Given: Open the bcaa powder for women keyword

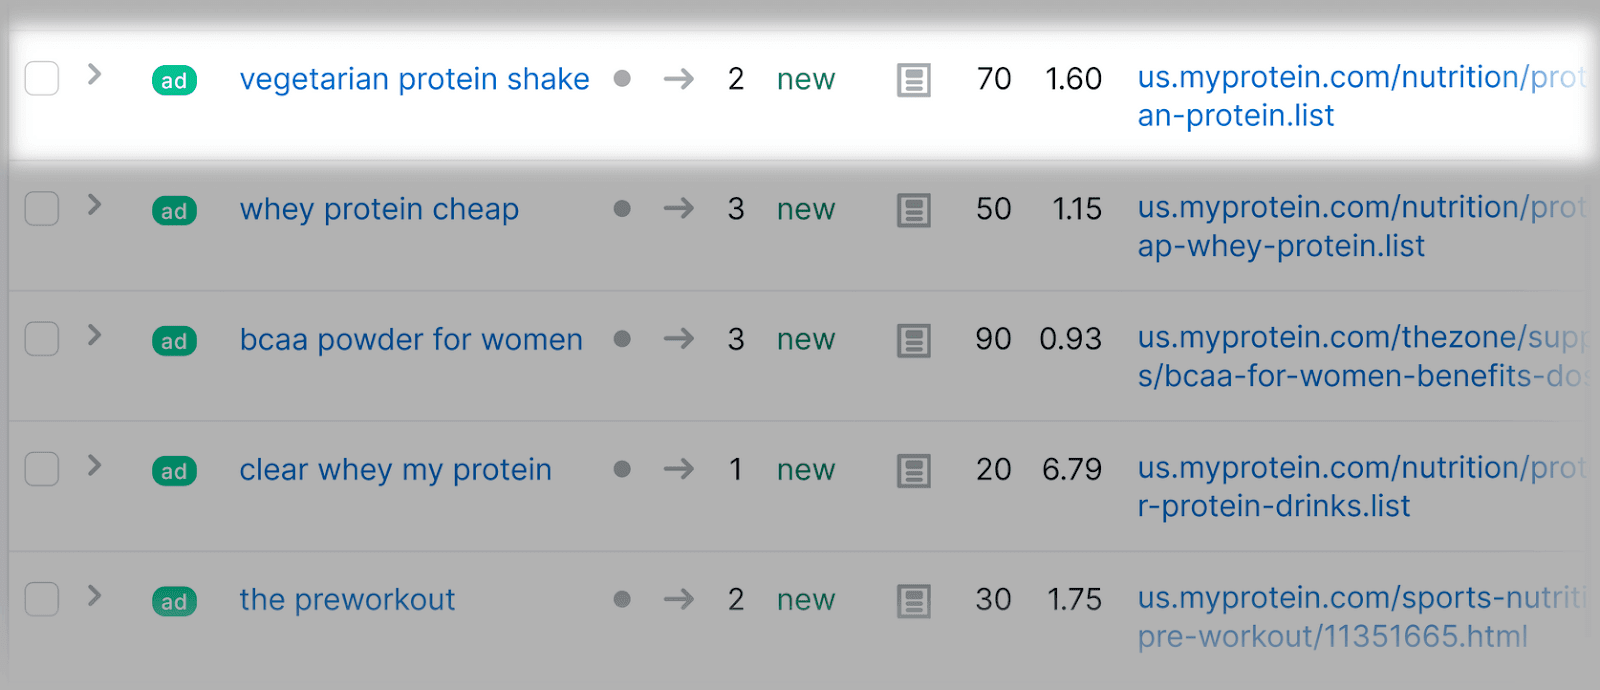Looking at the screenshot, I should pyautogui.click(x=410, y=340).
